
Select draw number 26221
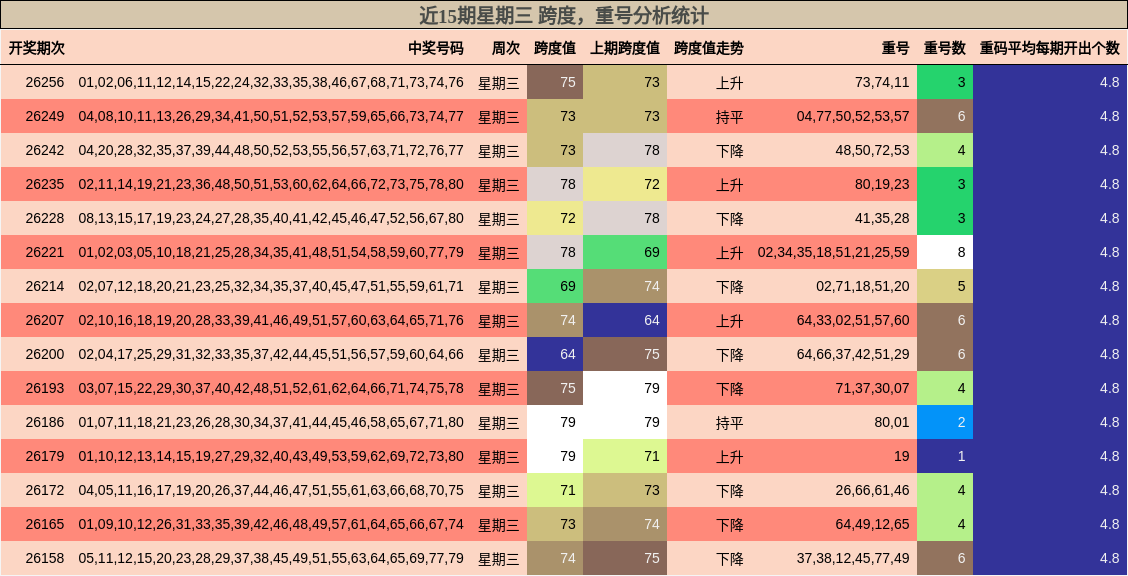pos(45,252)
